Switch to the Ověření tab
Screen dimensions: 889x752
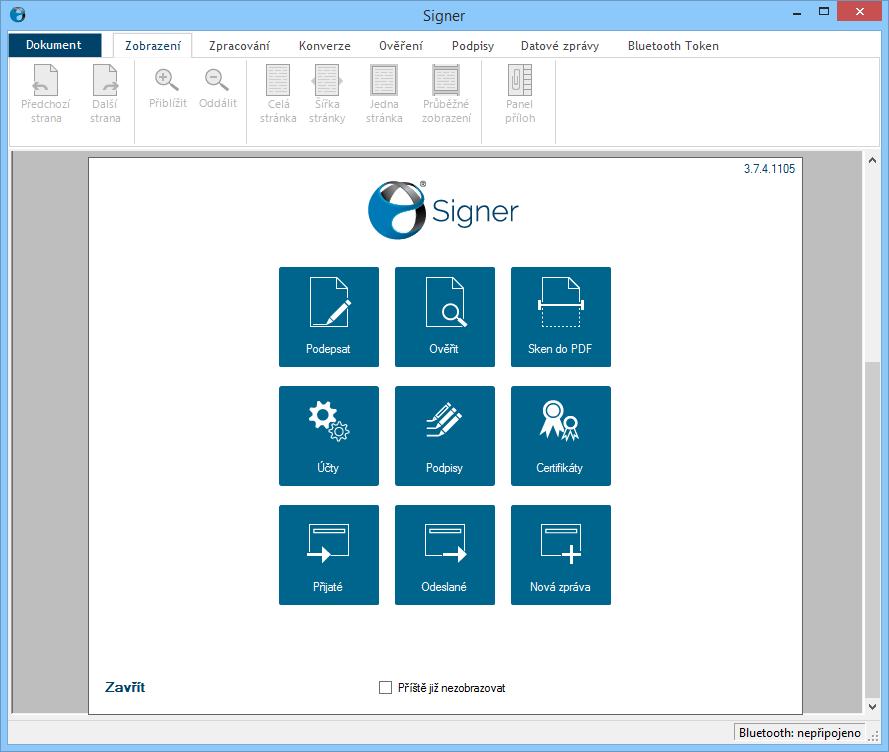pos(401,45)
